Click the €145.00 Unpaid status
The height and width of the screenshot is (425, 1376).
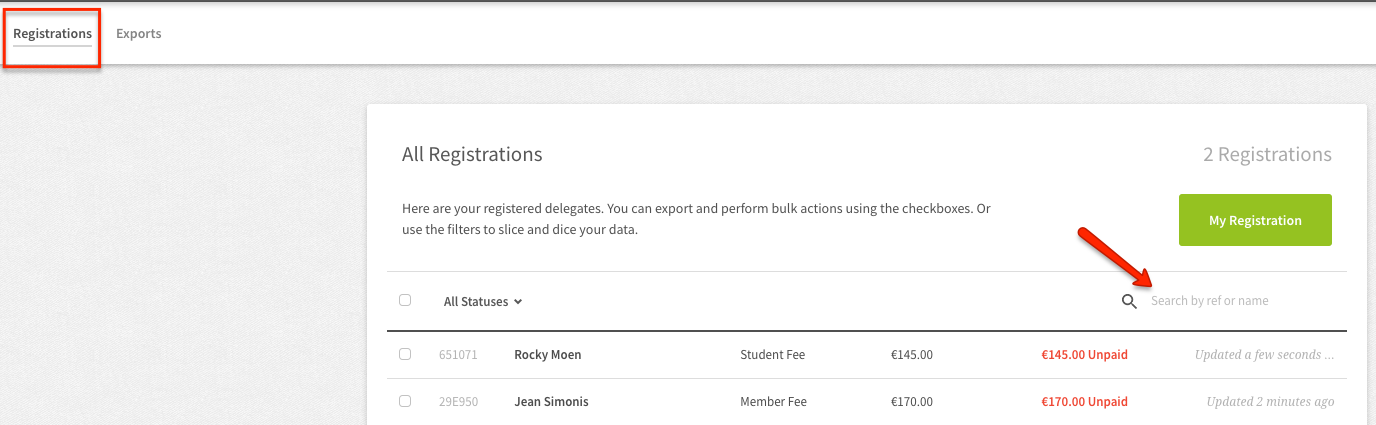1084,355
